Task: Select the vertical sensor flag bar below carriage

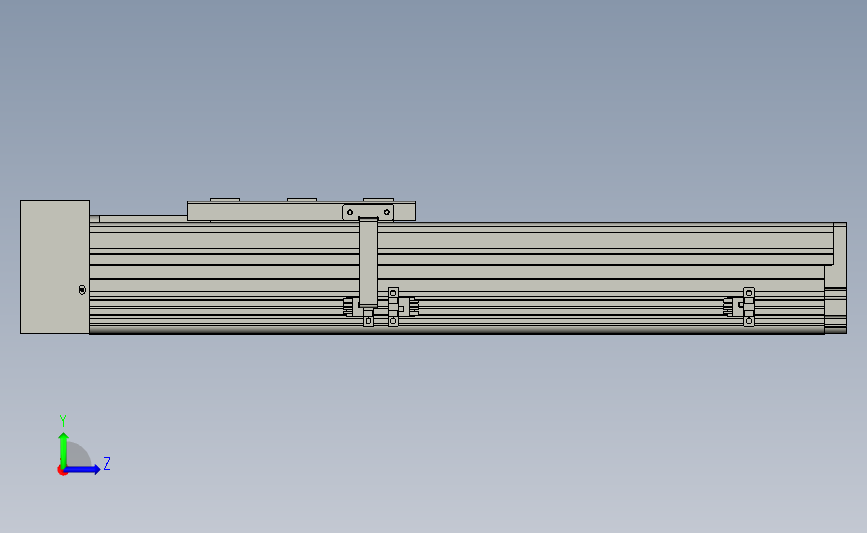Action: pyautogui.click(x=368, y=262)
